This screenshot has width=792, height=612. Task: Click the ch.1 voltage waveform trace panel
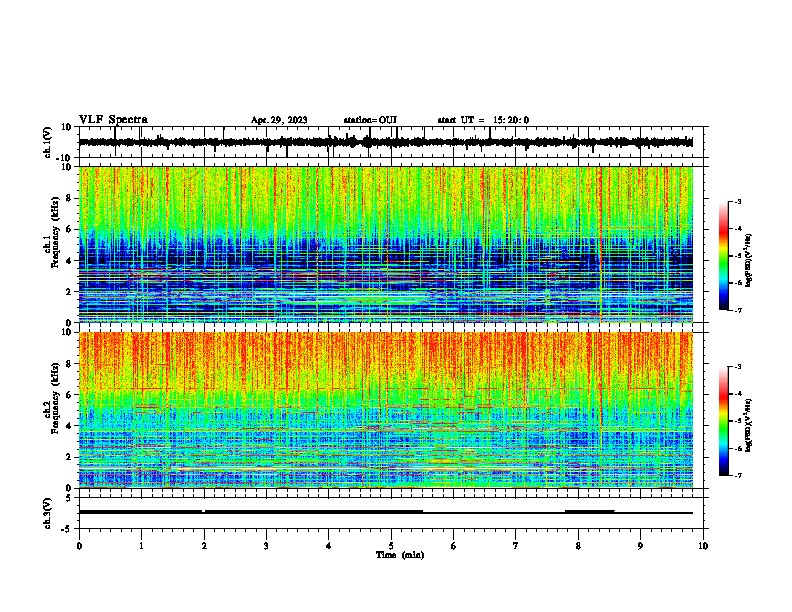(x=393, y=142)
